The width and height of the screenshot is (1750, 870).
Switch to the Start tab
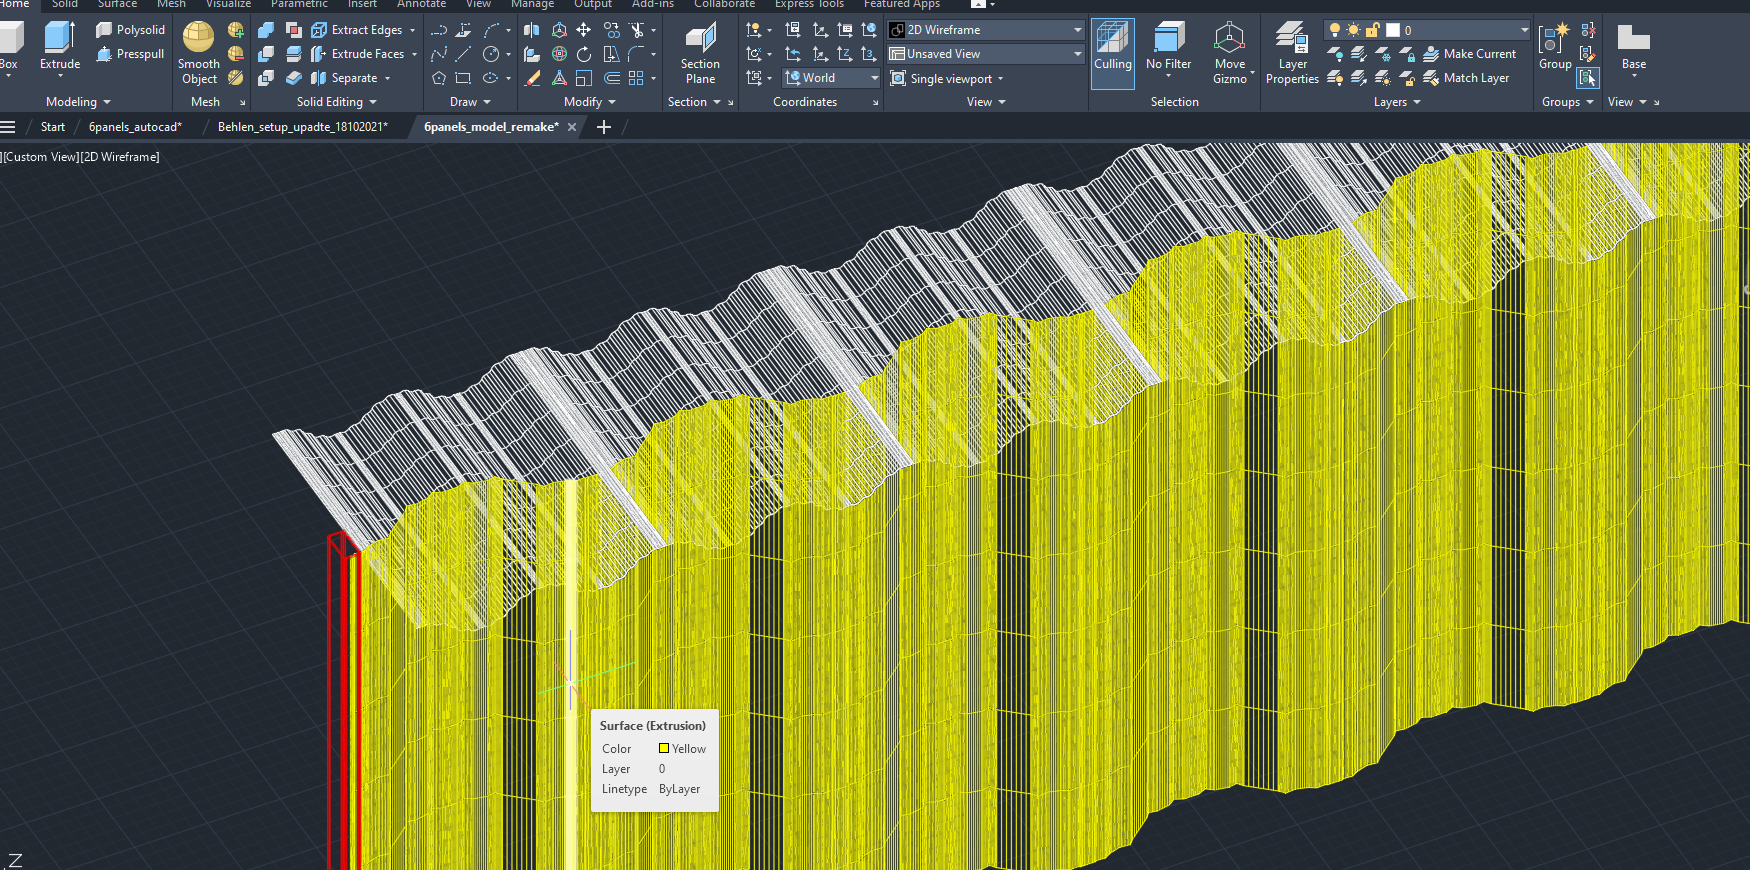coord(53,127)
